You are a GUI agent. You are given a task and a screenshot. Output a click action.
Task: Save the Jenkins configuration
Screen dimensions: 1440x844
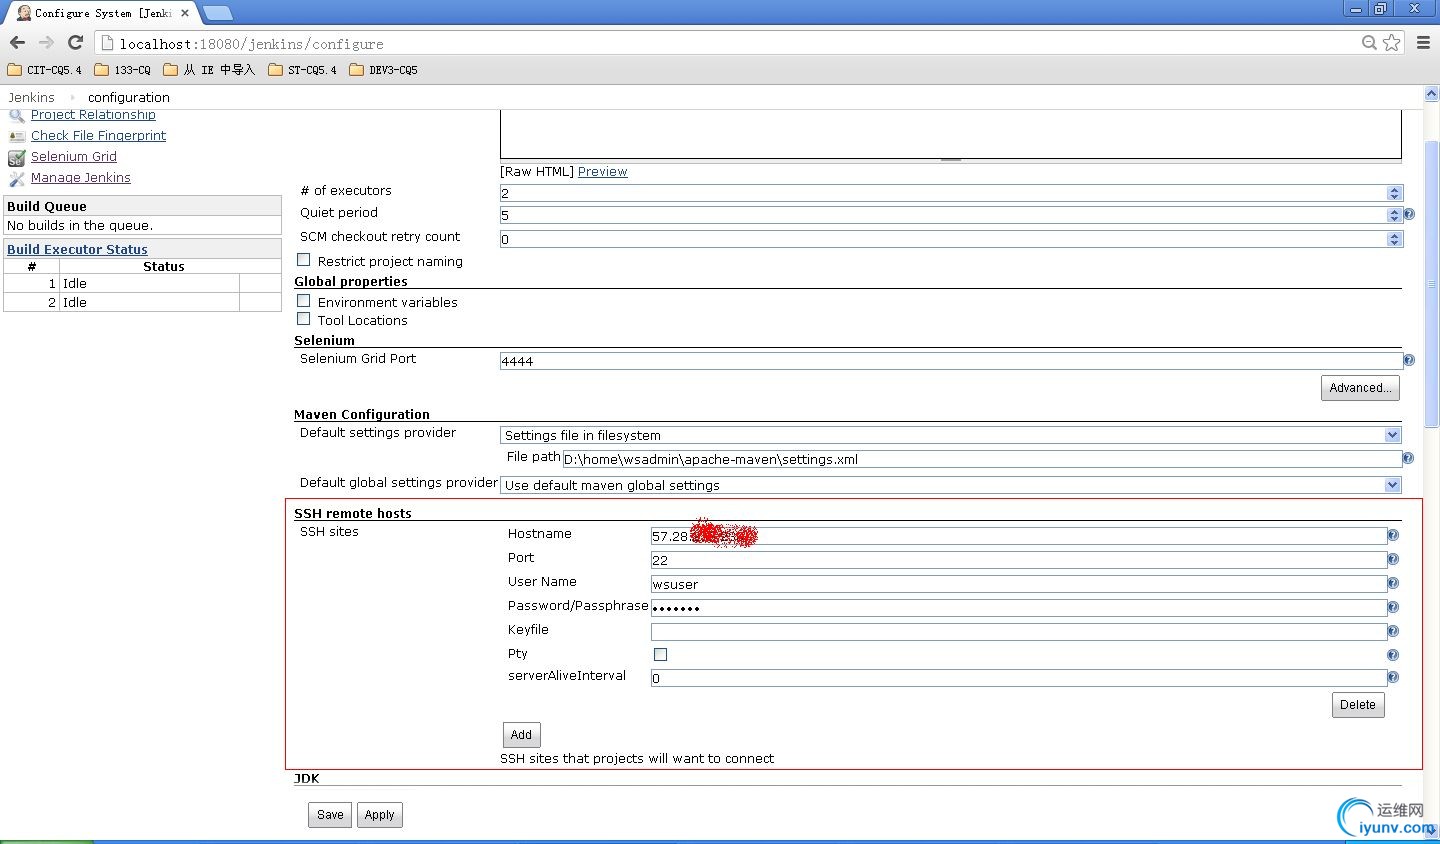point(330,815)
